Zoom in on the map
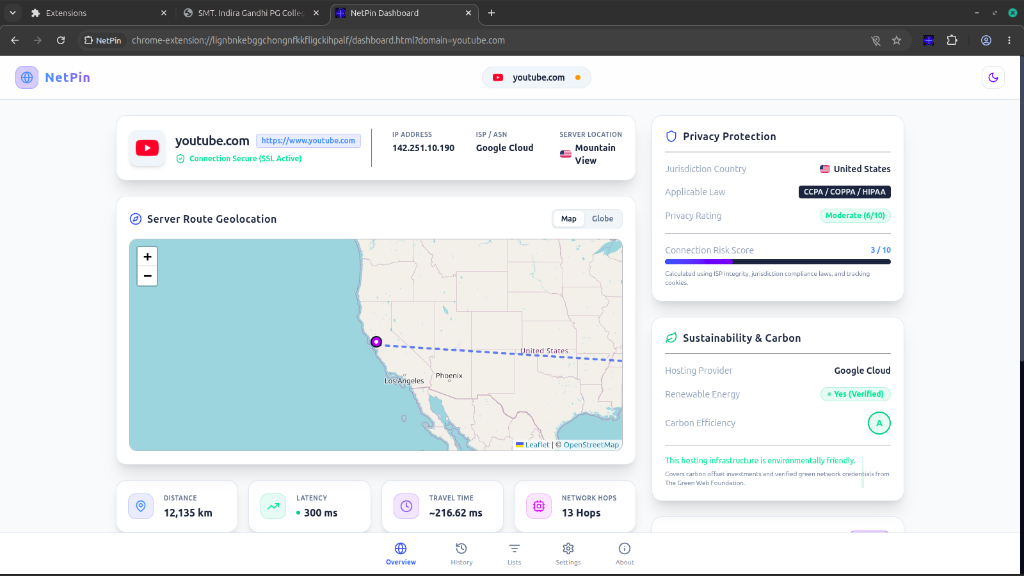Image resolution: width=1024 pixels, height=576 pixels. point(148,257)
